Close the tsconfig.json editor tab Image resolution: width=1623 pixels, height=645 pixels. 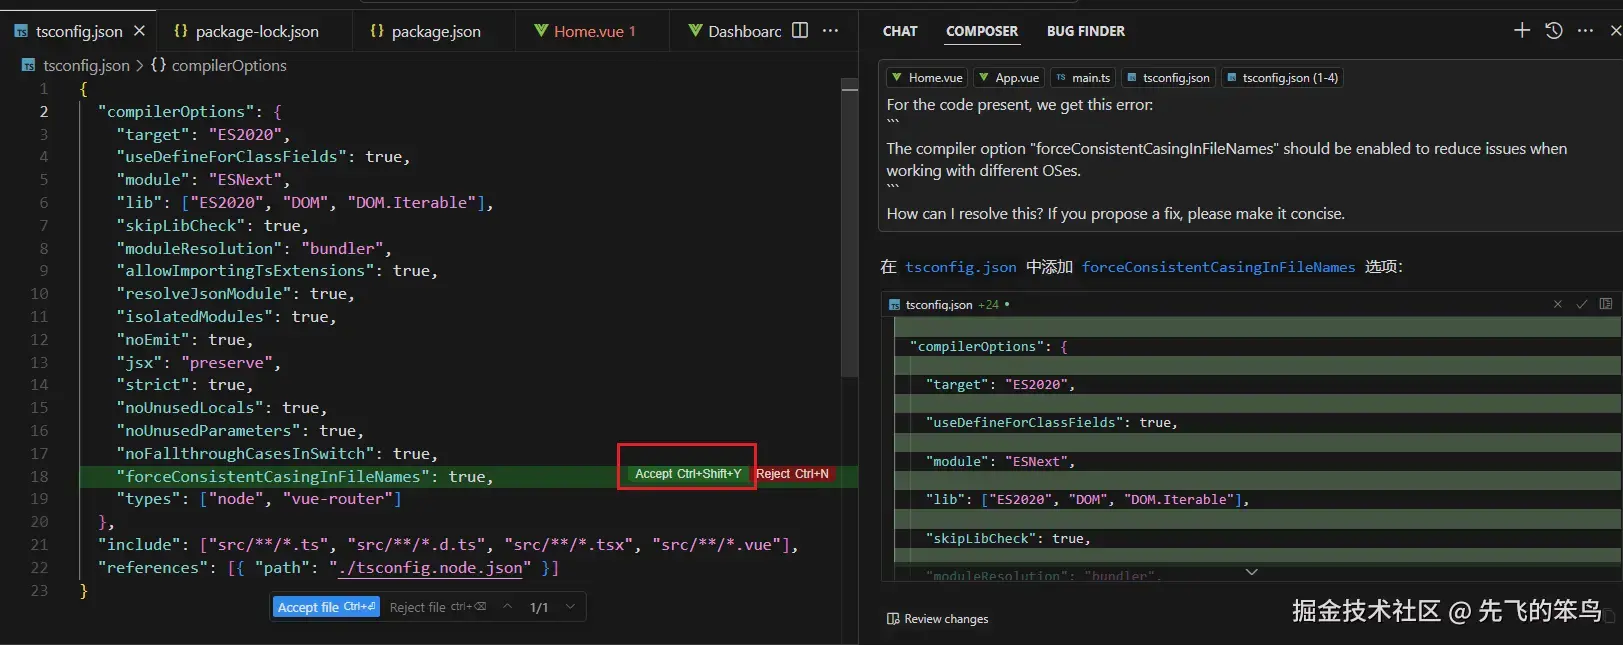tap(139, 31)
